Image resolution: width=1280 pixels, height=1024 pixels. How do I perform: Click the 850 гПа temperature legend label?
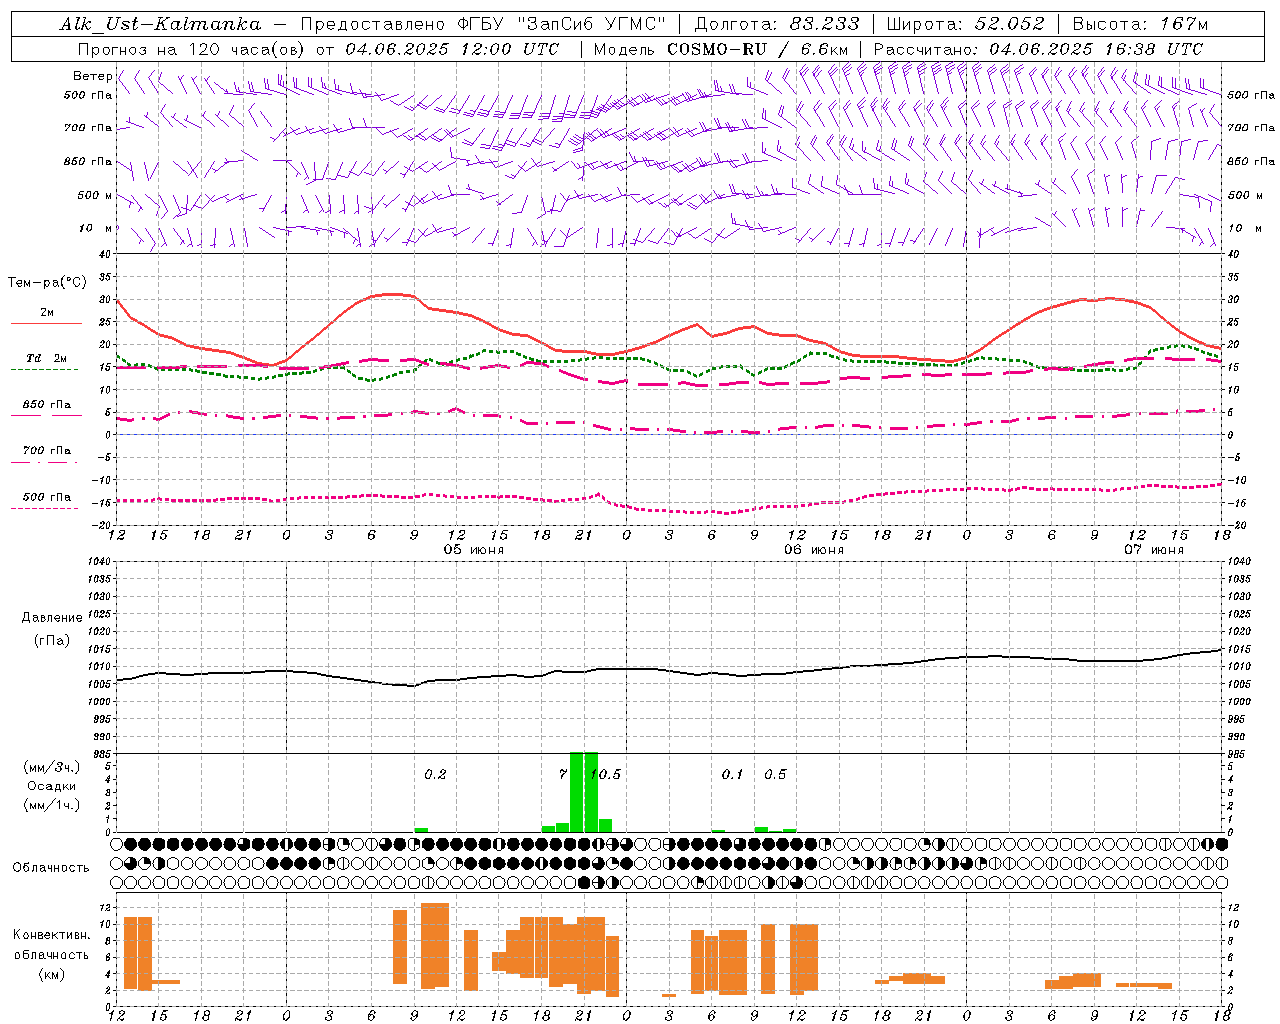(x=47, y=405)
